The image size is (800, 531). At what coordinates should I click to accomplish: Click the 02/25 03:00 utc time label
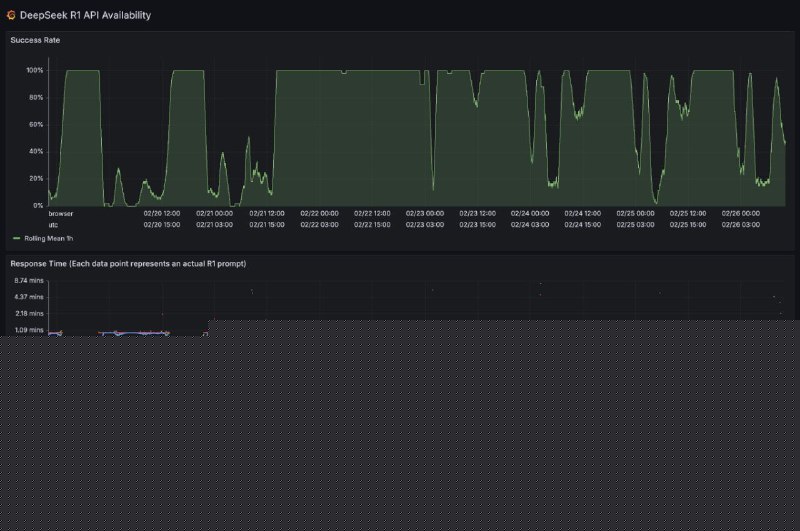[635, 225]
